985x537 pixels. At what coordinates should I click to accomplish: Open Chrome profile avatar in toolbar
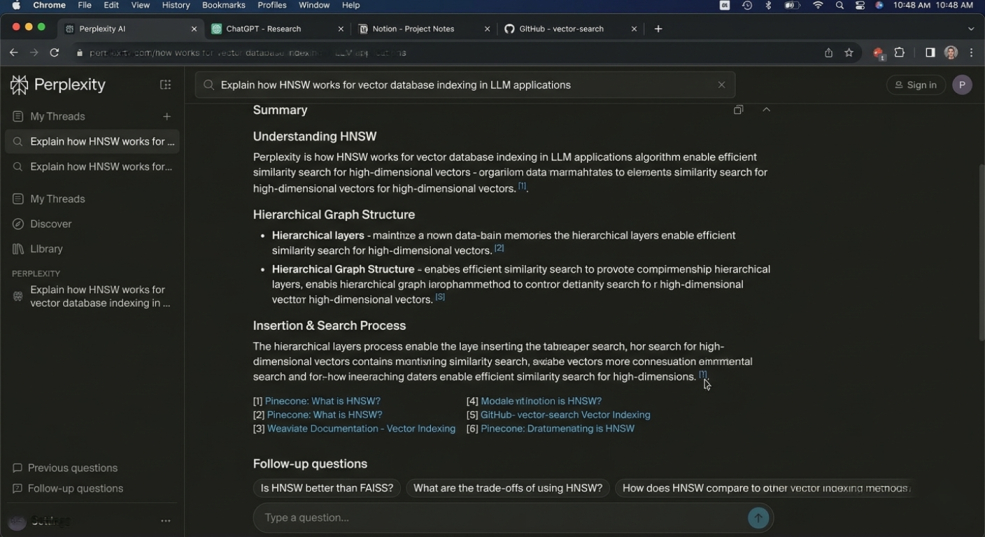[x=951, y=53]
